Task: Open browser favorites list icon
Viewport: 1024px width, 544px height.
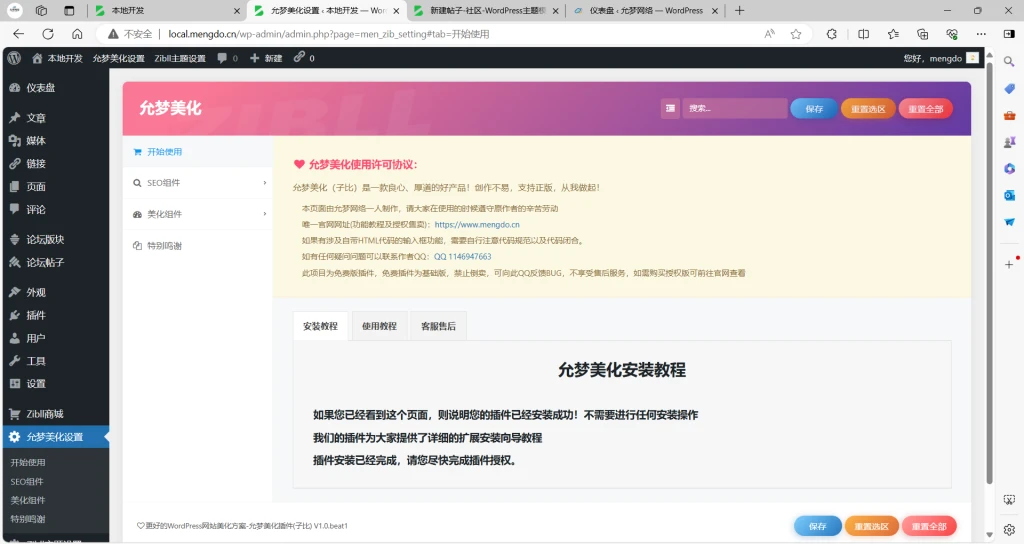Action: click(893, 34)
